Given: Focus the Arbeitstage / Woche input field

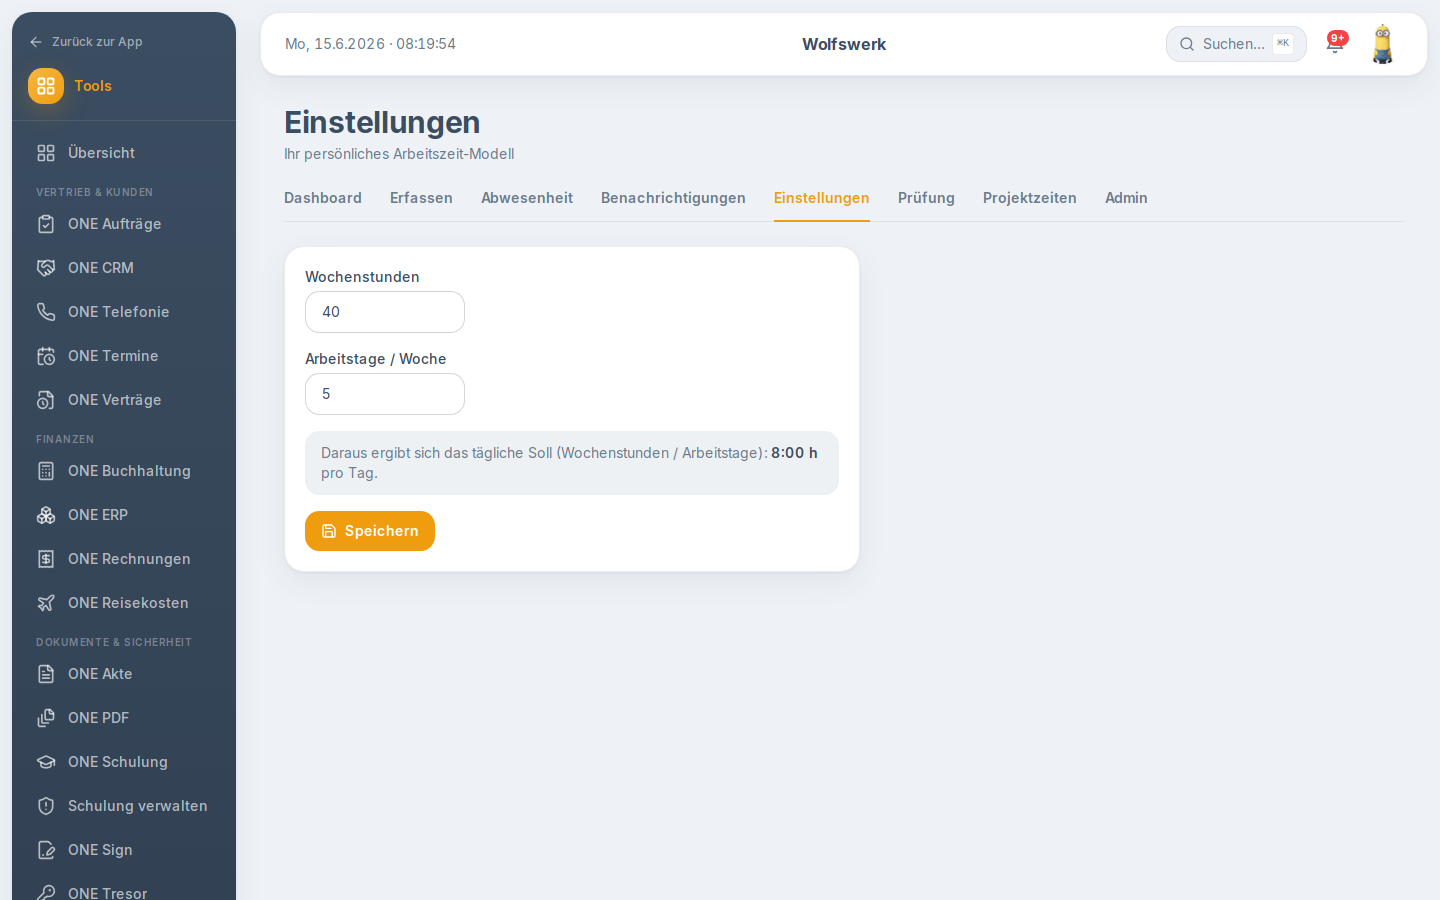Looking at the screenshot, I should pyautogui.click(x=385, y=394).
